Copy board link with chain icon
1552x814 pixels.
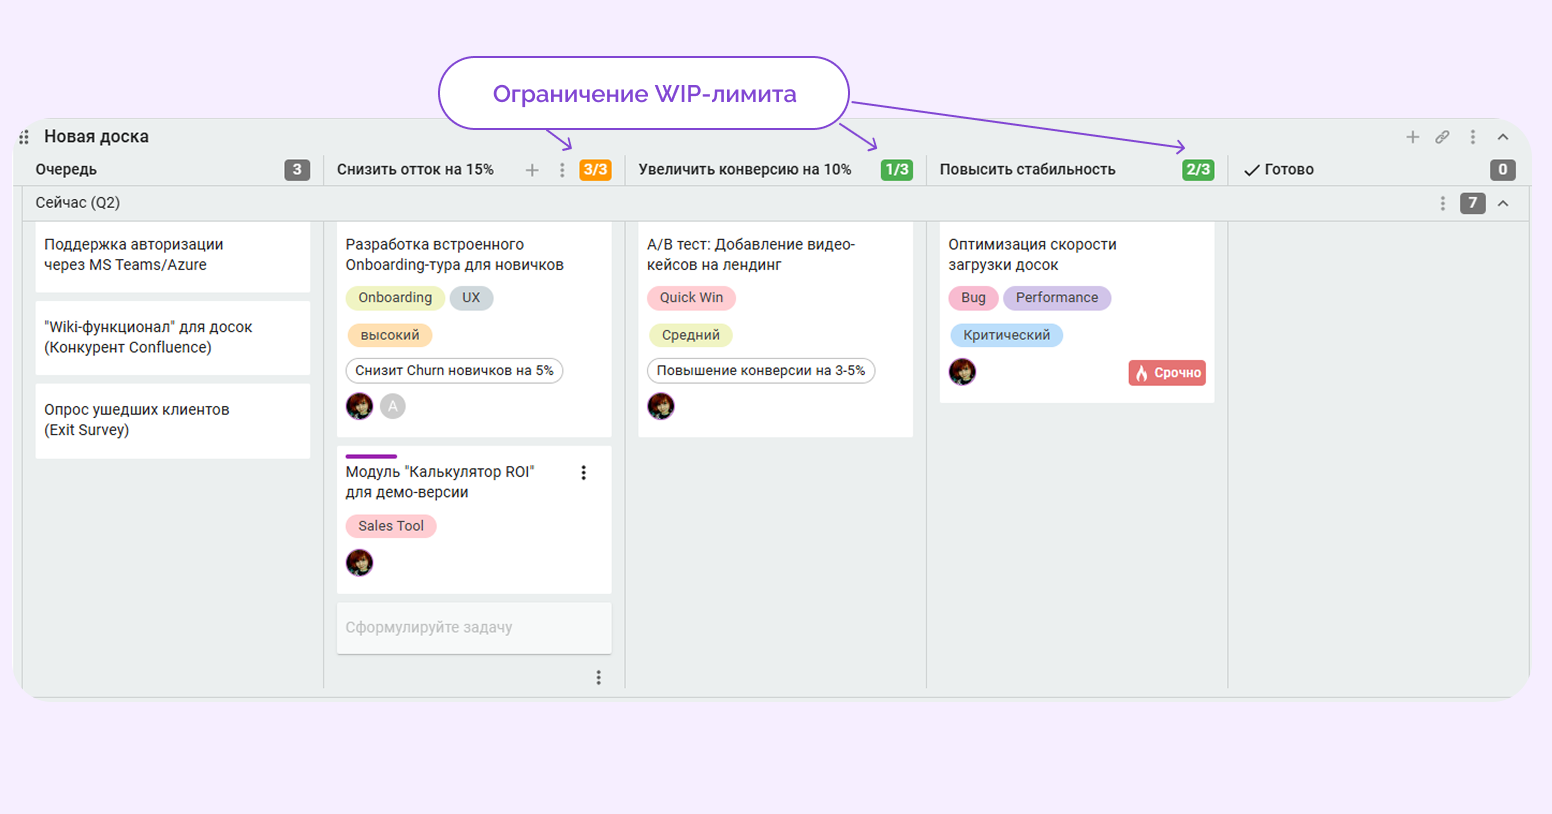coord(1442,137)
